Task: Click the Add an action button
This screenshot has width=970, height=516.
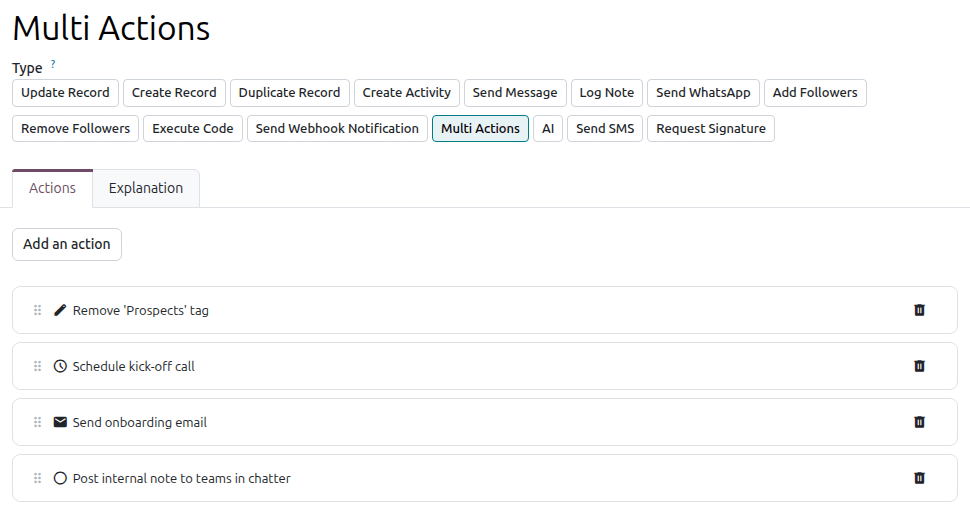Action: (67, 244)
